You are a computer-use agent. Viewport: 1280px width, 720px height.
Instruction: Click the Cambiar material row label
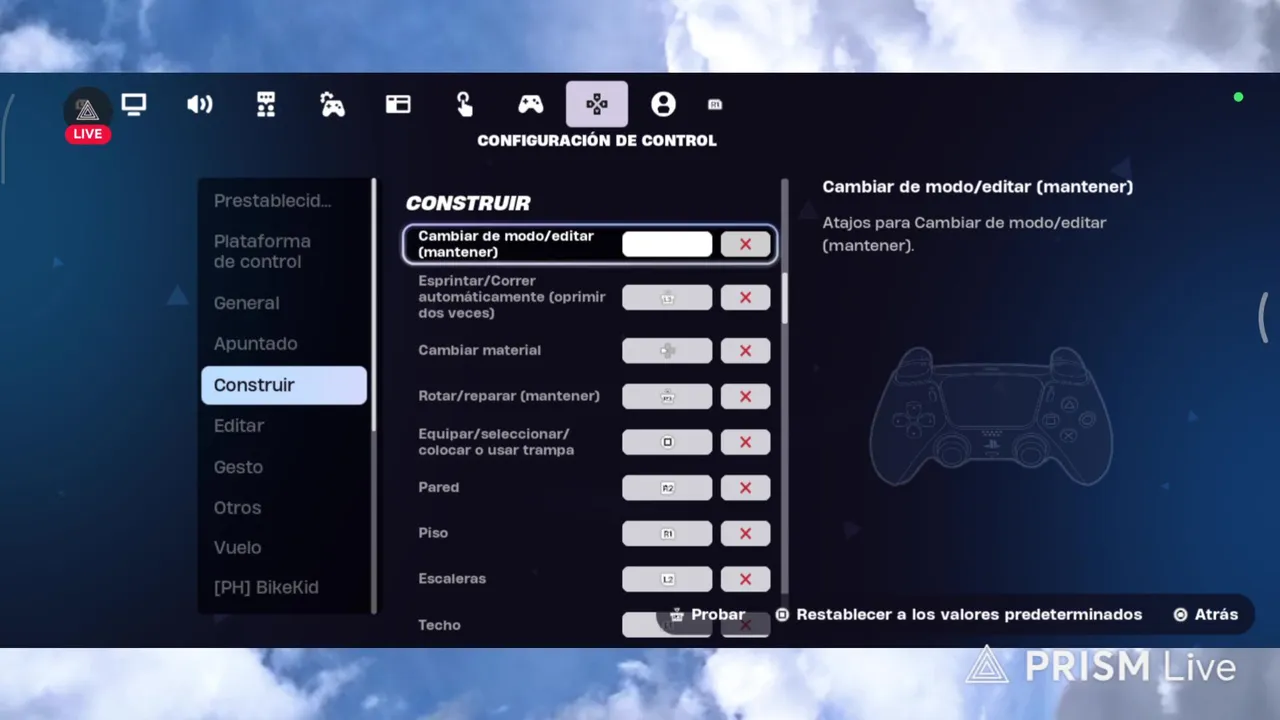click(x=480, y=351)
